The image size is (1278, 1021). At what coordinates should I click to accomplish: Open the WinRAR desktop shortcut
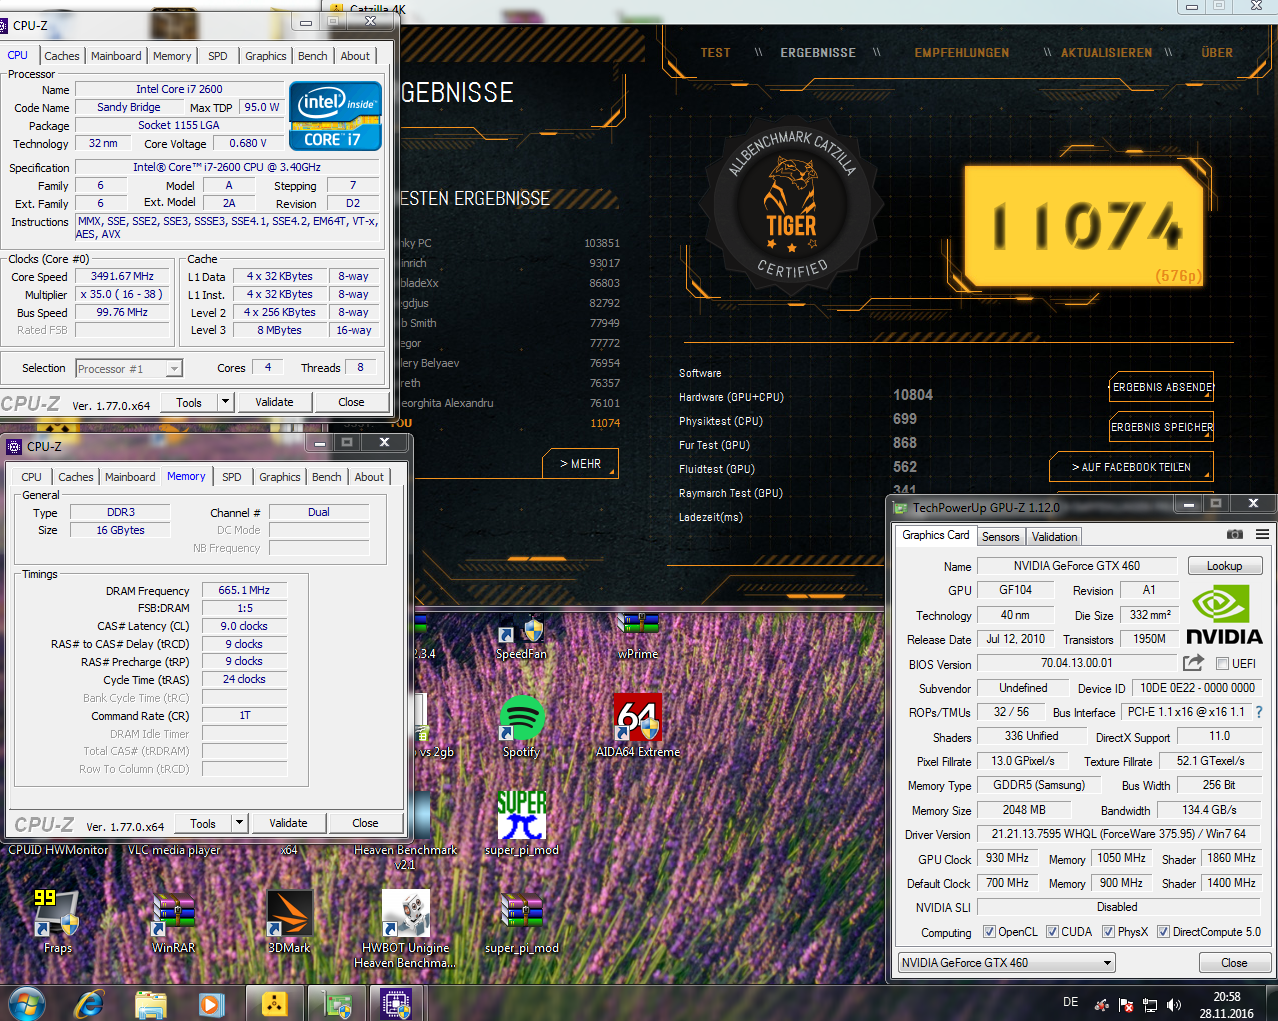click(173, 921)
